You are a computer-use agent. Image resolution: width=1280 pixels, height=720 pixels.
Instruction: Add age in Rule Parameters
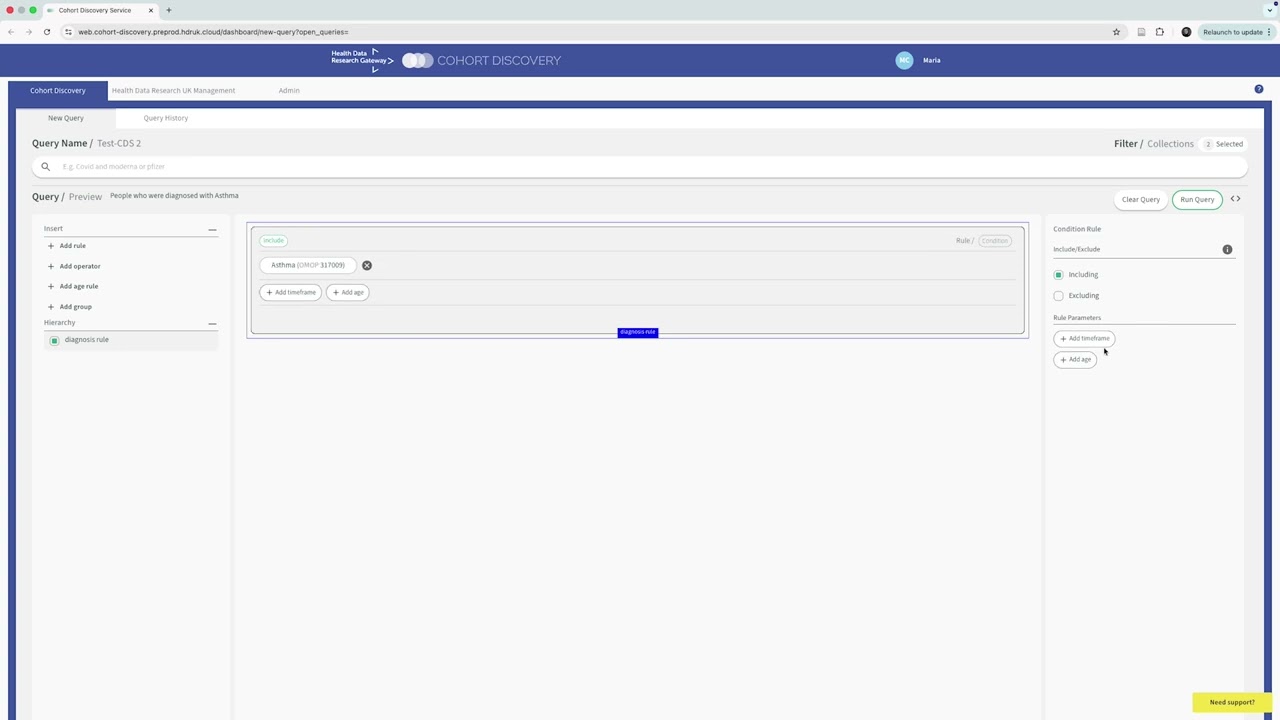(1076, 359)
